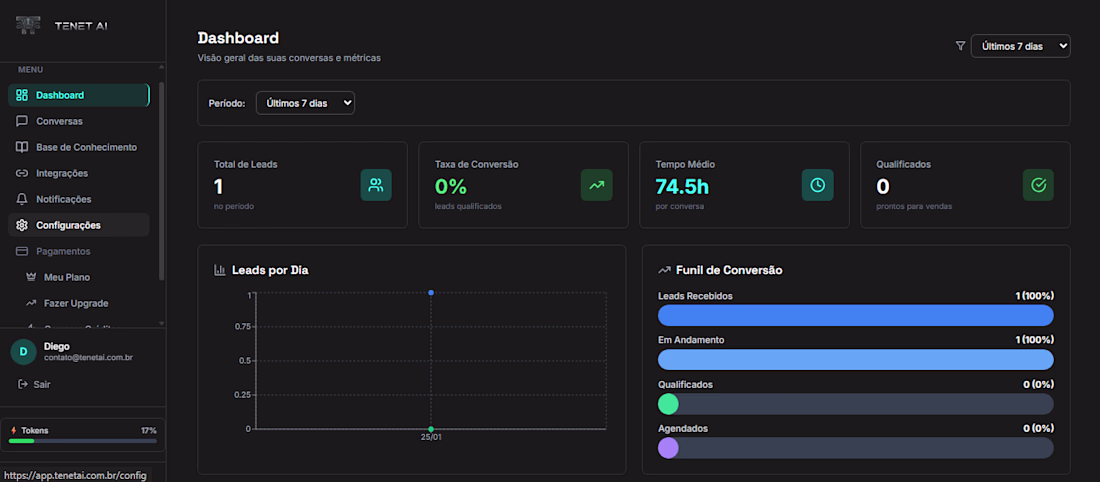
Task: Click Diego's avatar circle
Action: [x=23, y=352]
